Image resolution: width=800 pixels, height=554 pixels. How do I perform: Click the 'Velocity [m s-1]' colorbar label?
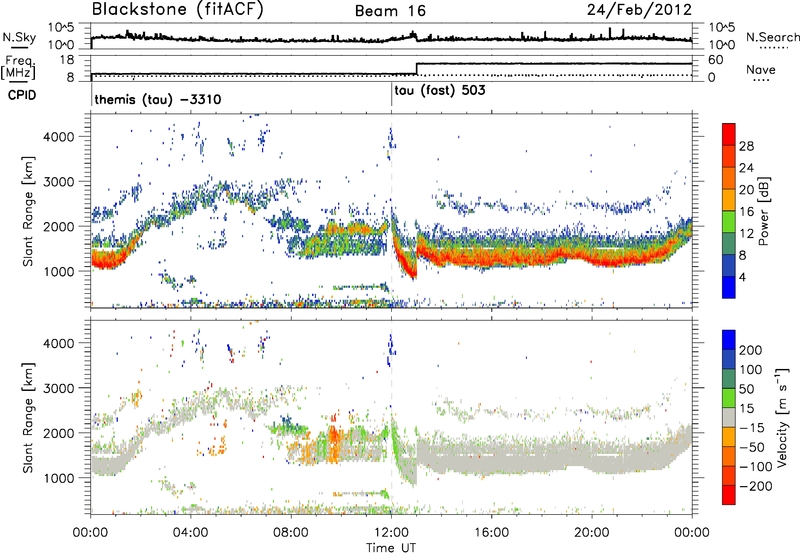click(x=781, y=417)
